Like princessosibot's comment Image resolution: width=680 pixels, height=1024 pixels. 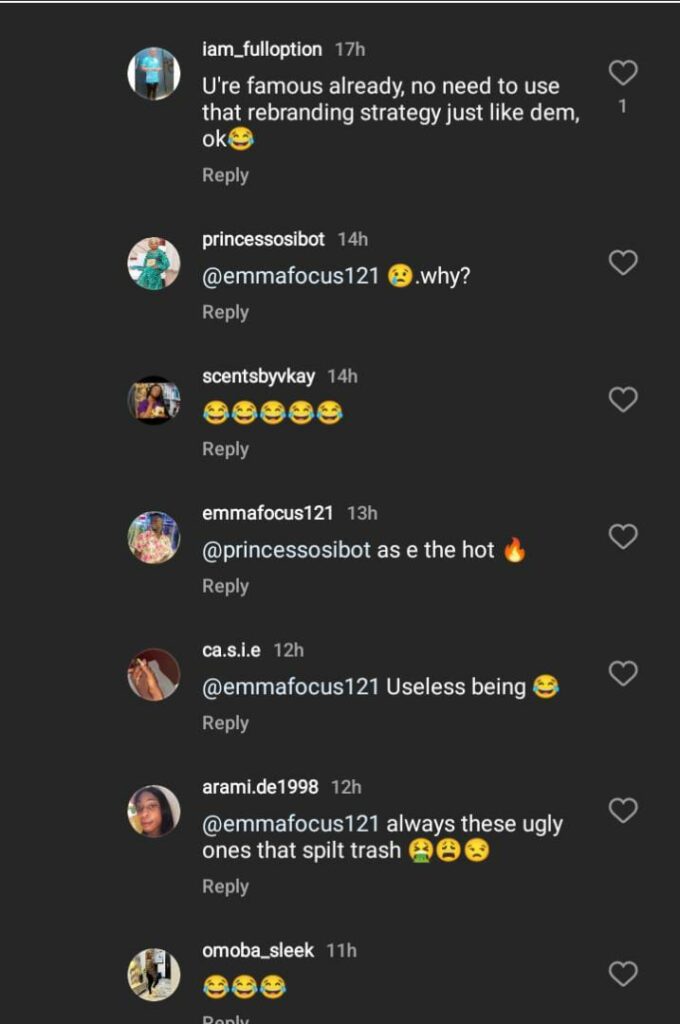(x=623, y=263)
